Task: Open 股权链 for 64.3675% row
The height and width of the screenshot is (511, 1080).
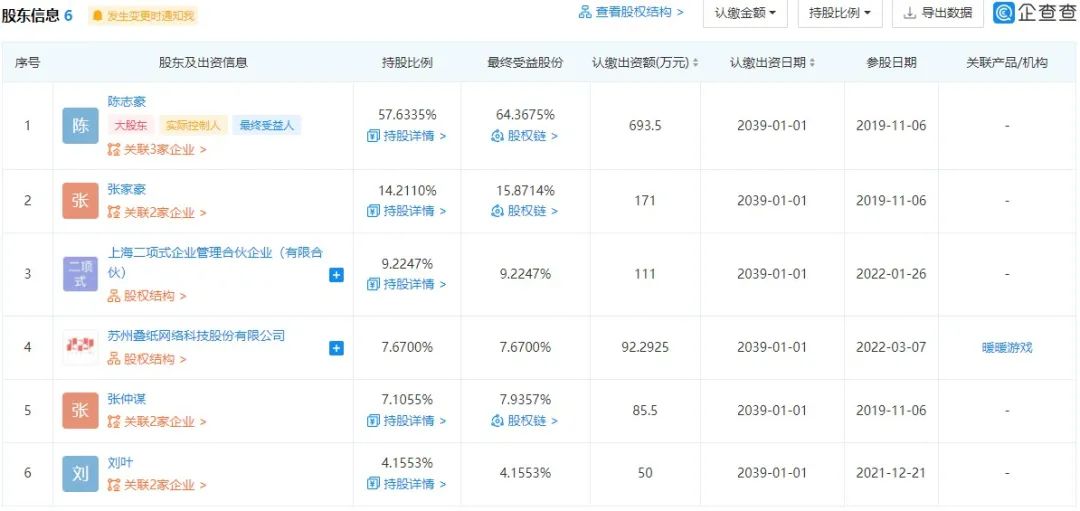Action: (x=525, y=136)
